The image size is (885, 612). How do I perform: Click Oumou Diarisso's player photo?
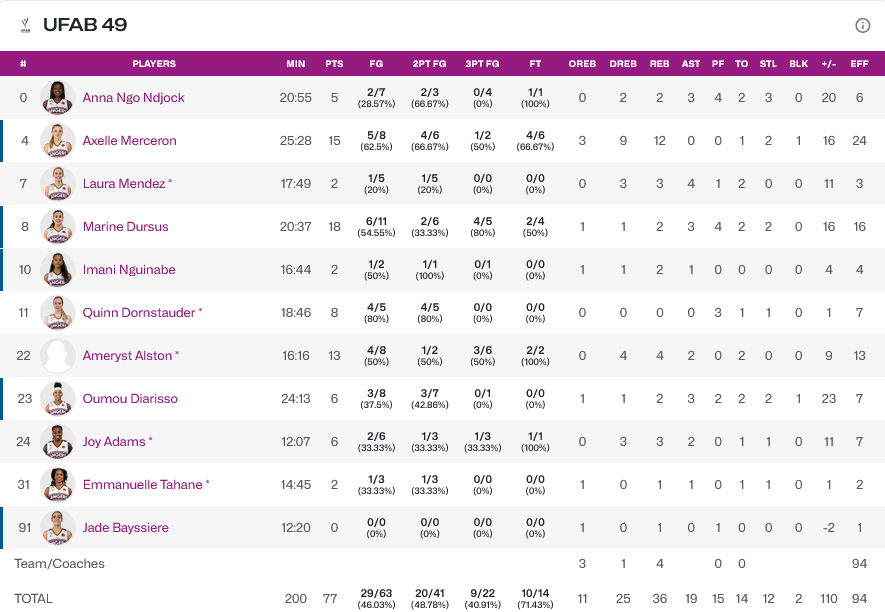(x=58, y=399)
